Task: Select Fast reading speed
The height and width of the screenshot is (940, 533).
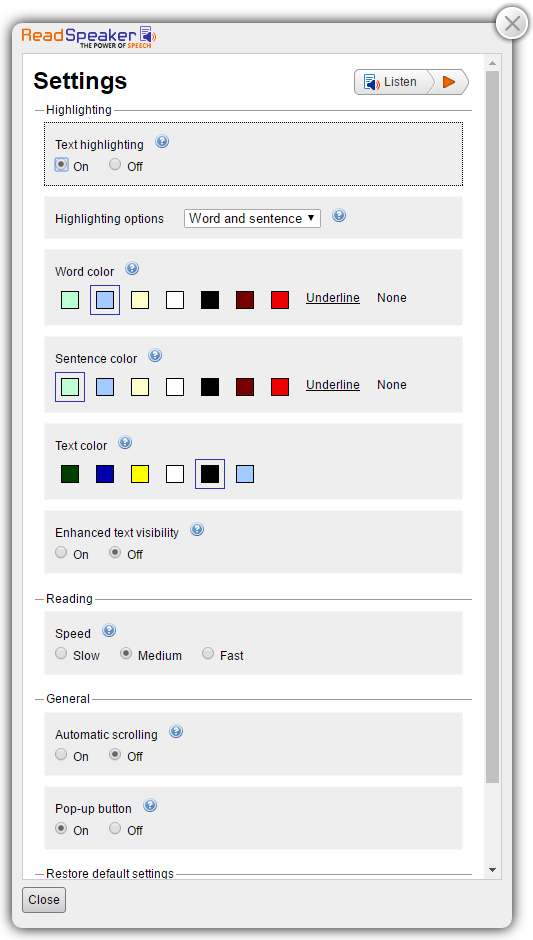Action: pyautogui.click(x=207, y=653)
